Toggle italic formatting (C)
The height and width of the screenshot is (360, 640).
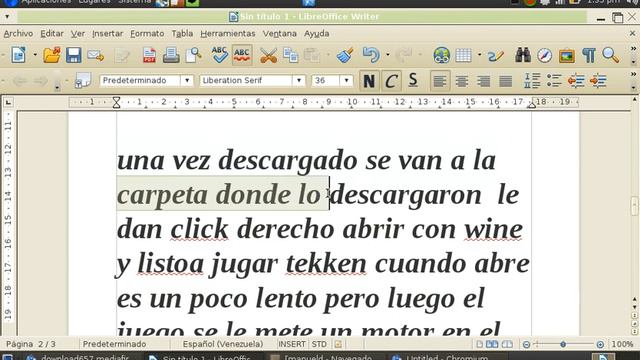pos(391,81)
